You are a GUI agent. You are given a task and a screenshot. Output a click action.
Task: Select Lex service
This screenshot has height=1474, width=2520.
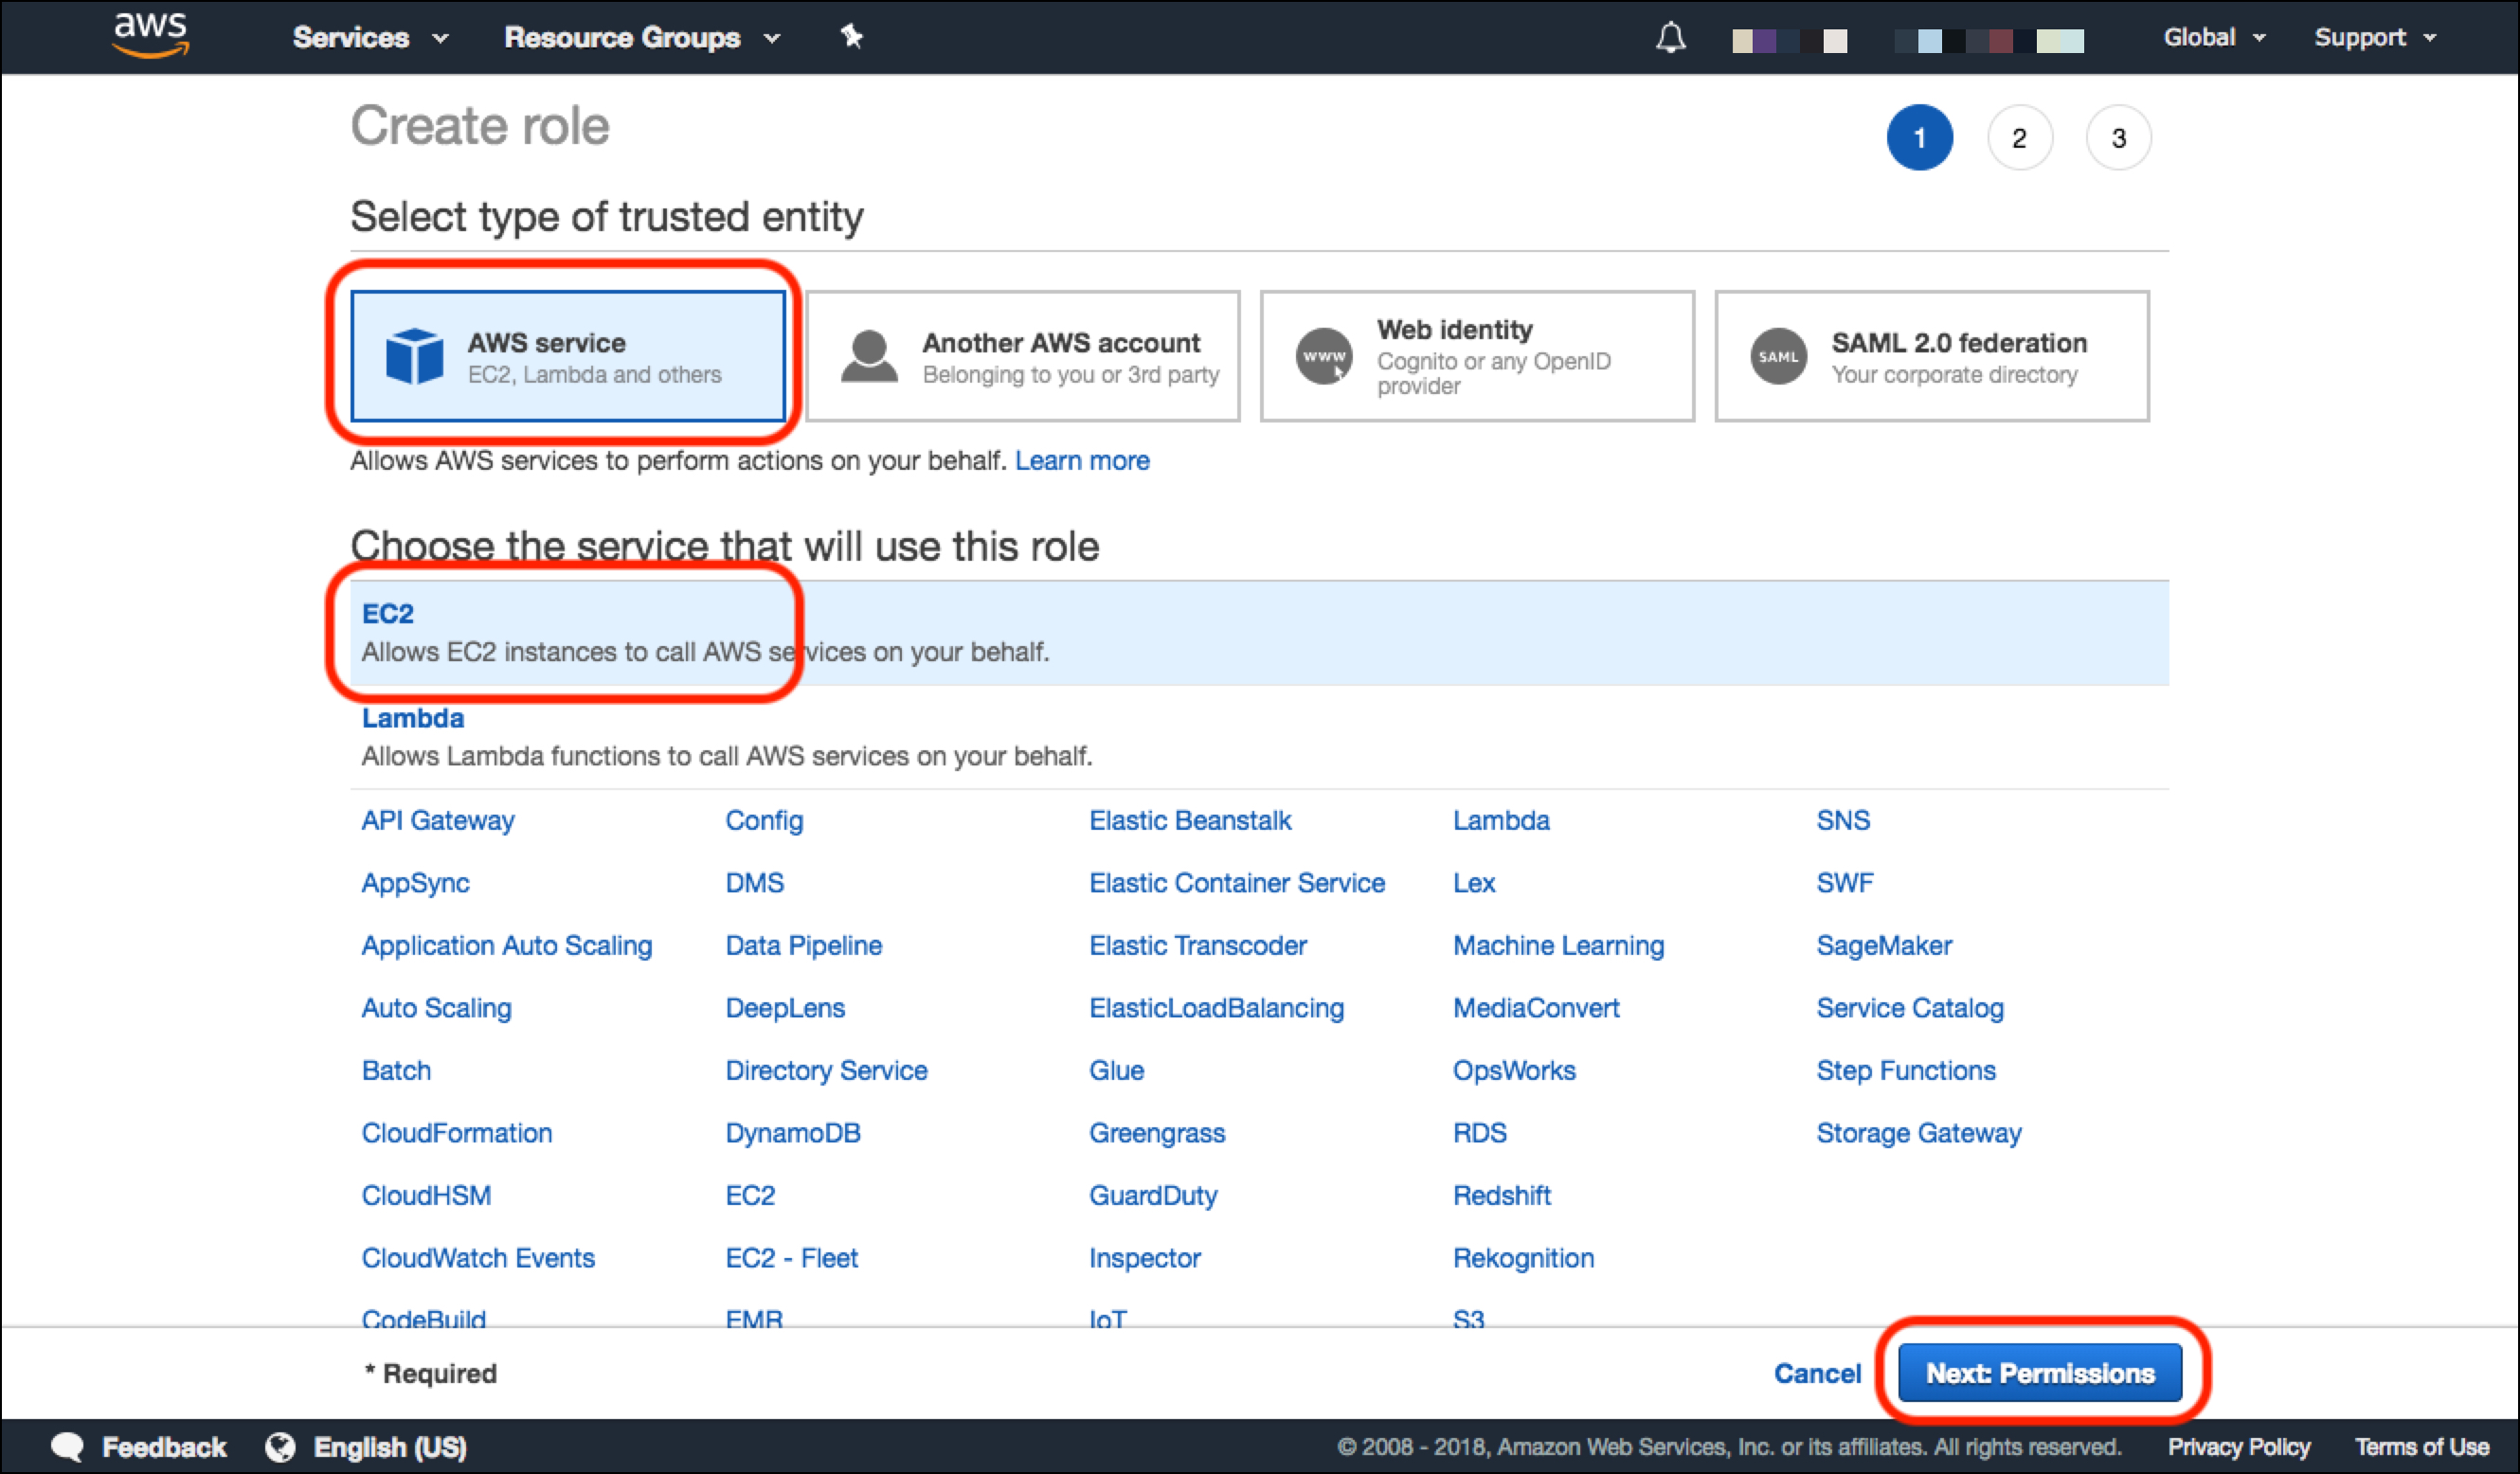pyautogui.click(x=1474, y=883)
